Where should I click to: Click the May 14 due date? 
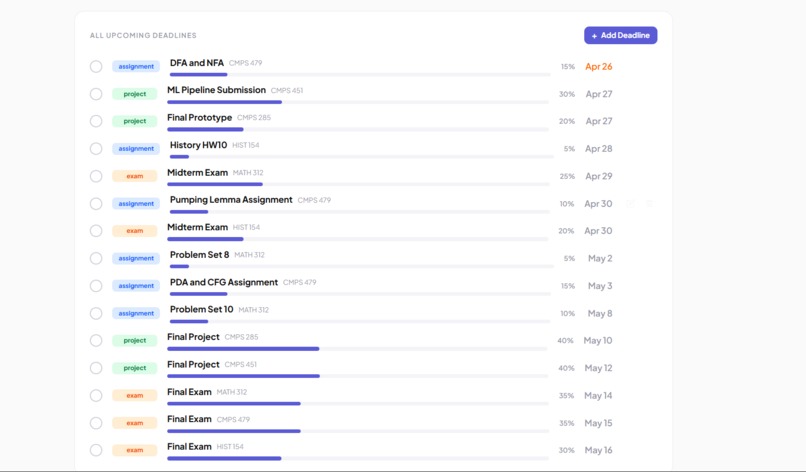click(x=598, y=395)
